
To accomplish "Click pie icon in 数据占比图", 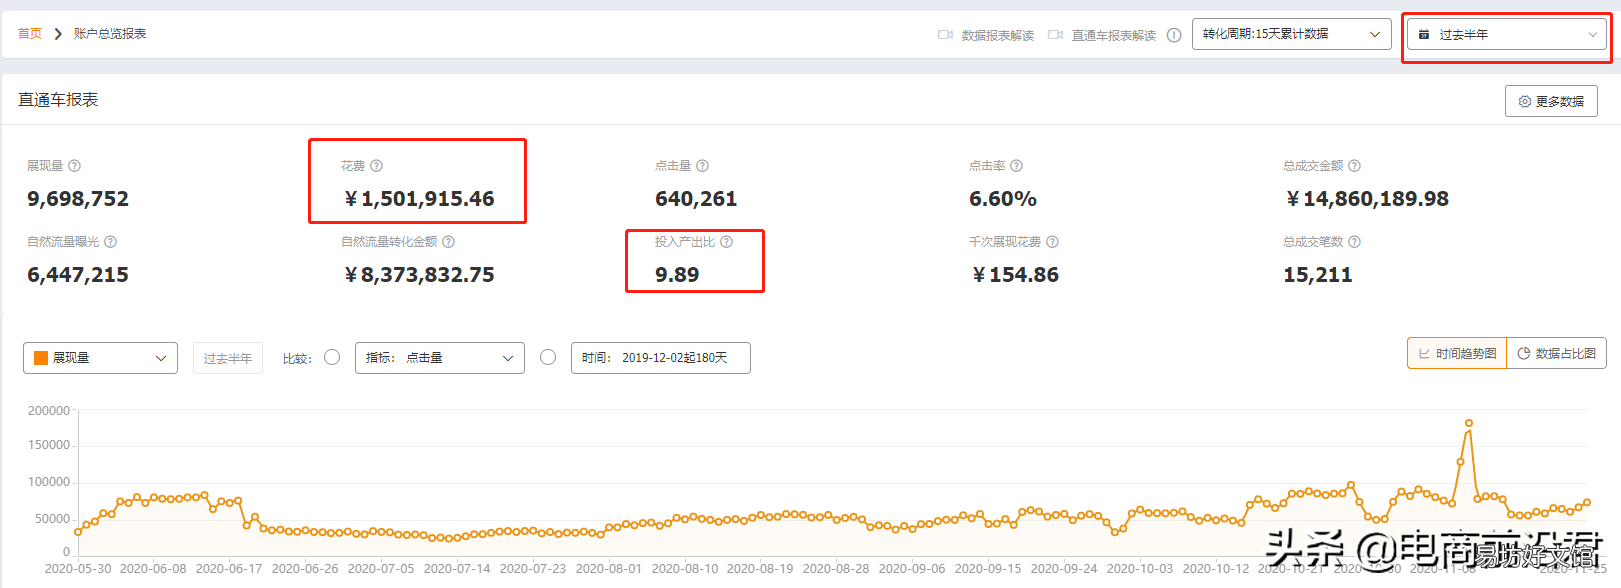I will [1524, 354].
